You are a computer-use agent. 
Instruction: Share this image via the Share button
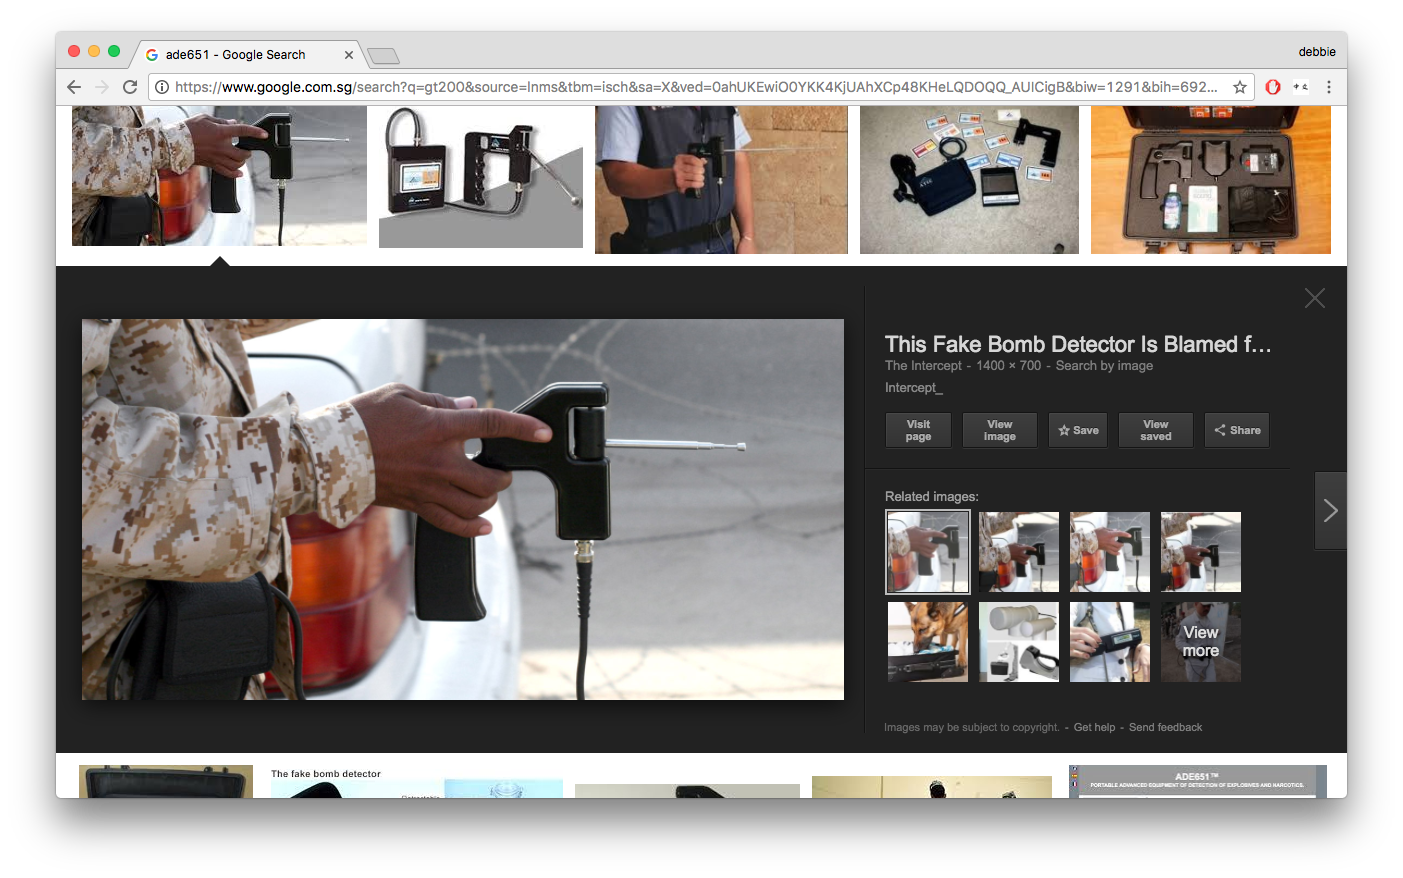click(x=1237, y=430)
